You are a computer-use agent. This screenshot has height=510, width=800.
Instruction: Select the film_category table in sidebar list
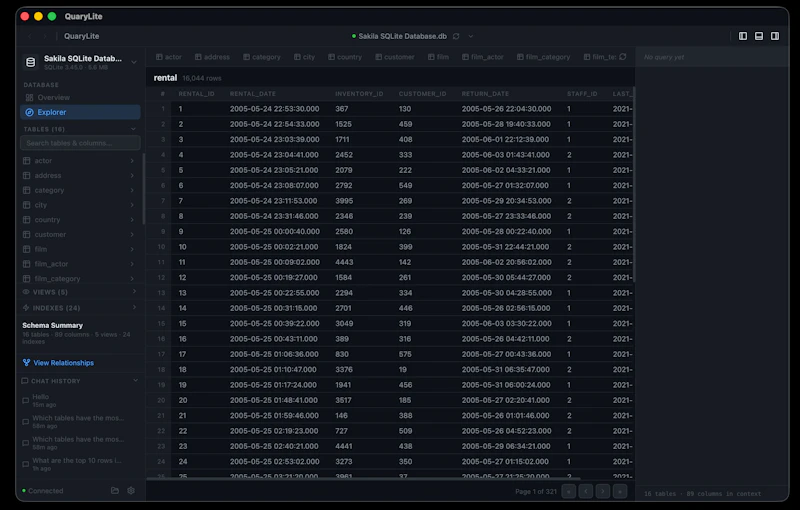[x=79, y=279]
